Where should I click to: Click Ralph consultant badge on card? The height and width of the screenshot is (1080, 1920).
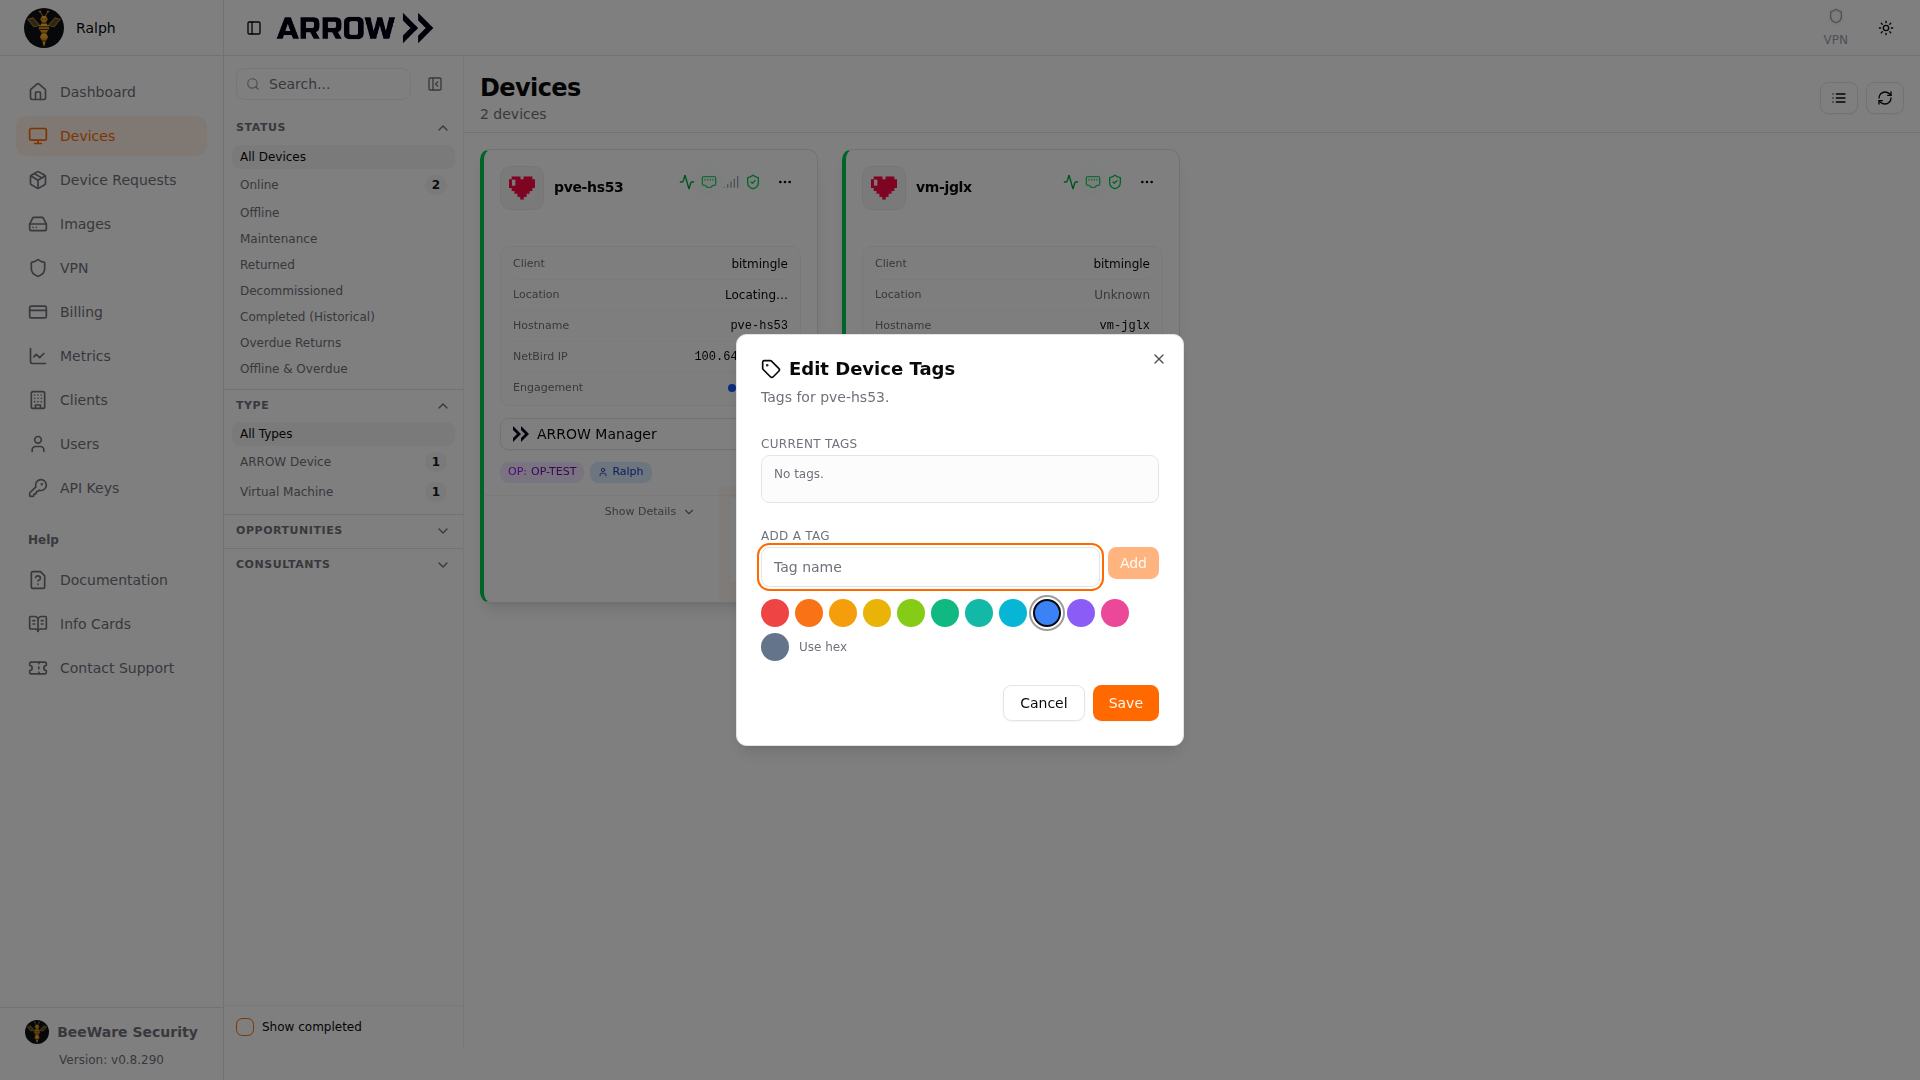(x=621, y=472)
